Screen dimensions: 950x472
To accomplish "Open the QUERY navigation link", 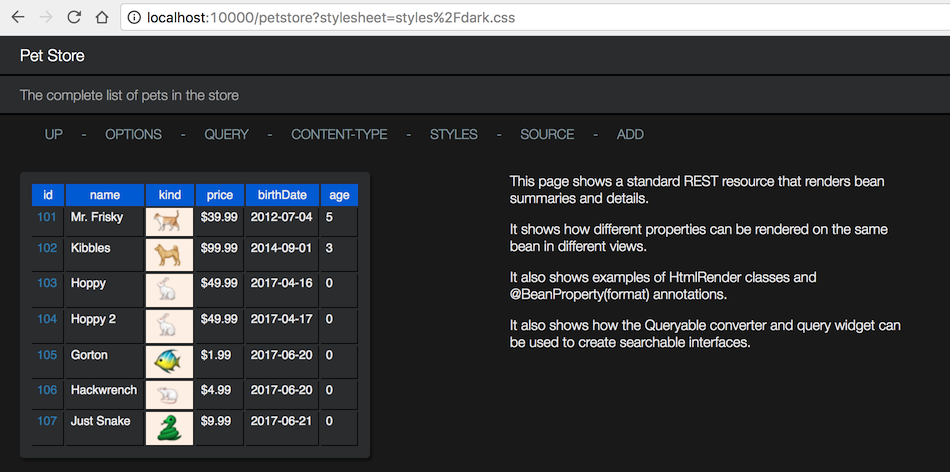I will pyautogui.click(x=226, y=134).
